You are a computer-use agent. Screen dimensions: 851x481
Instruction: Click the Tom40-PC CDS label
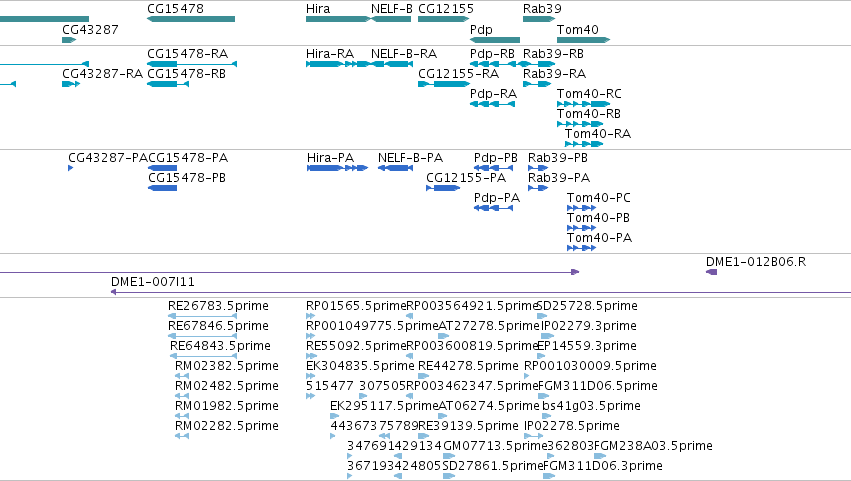pyautogui.click(x=599, y=198)
